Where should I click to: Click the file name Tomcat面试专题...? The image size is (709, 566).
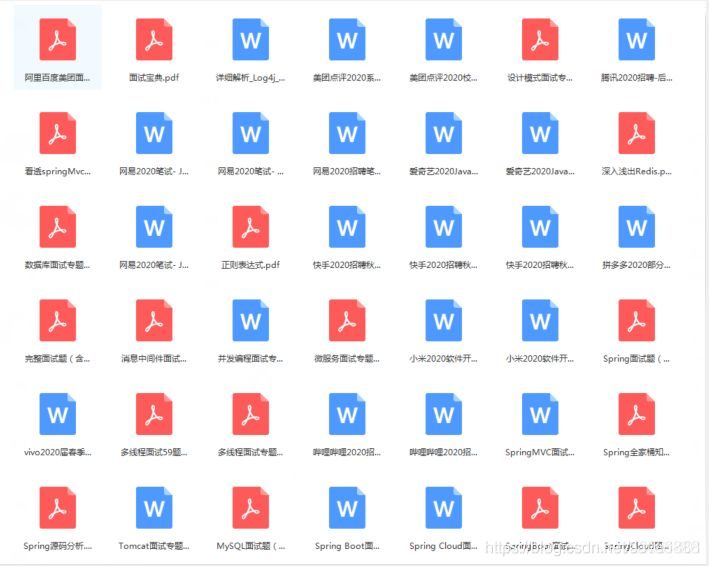tap(154, 546)
